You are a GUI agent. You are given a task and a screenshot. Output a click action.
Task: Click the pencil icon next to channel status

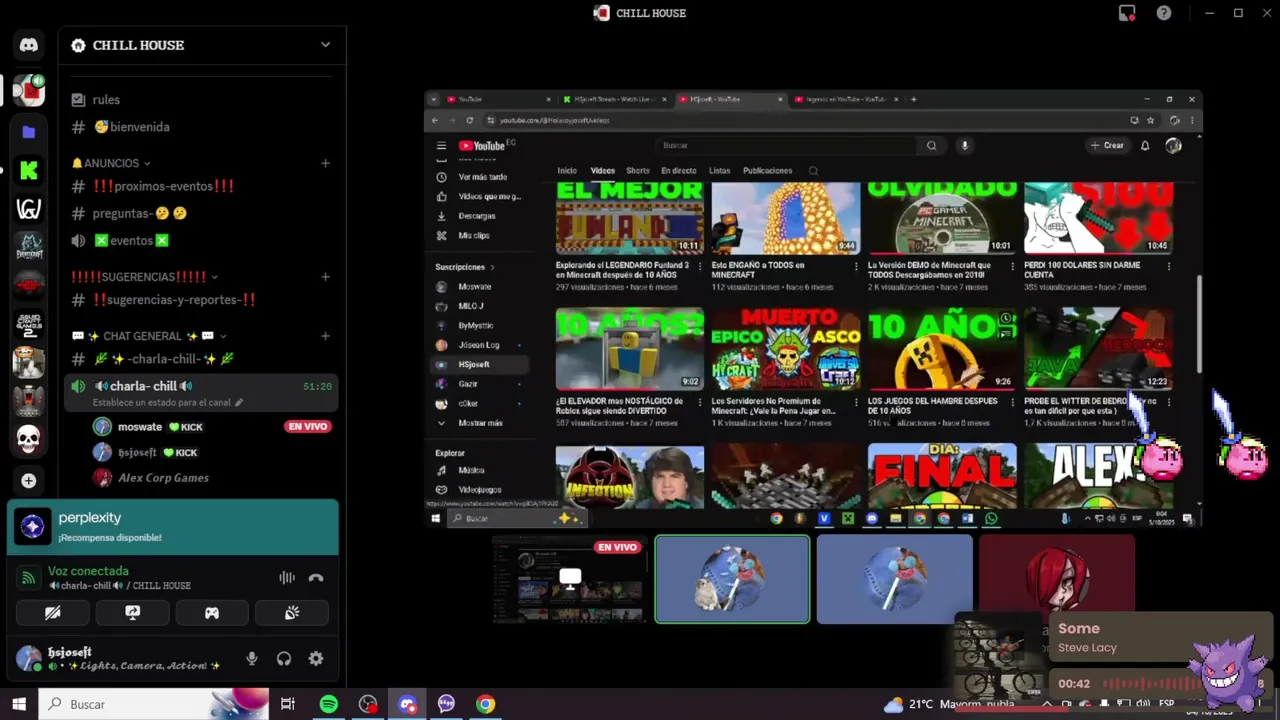coord(239,403)
